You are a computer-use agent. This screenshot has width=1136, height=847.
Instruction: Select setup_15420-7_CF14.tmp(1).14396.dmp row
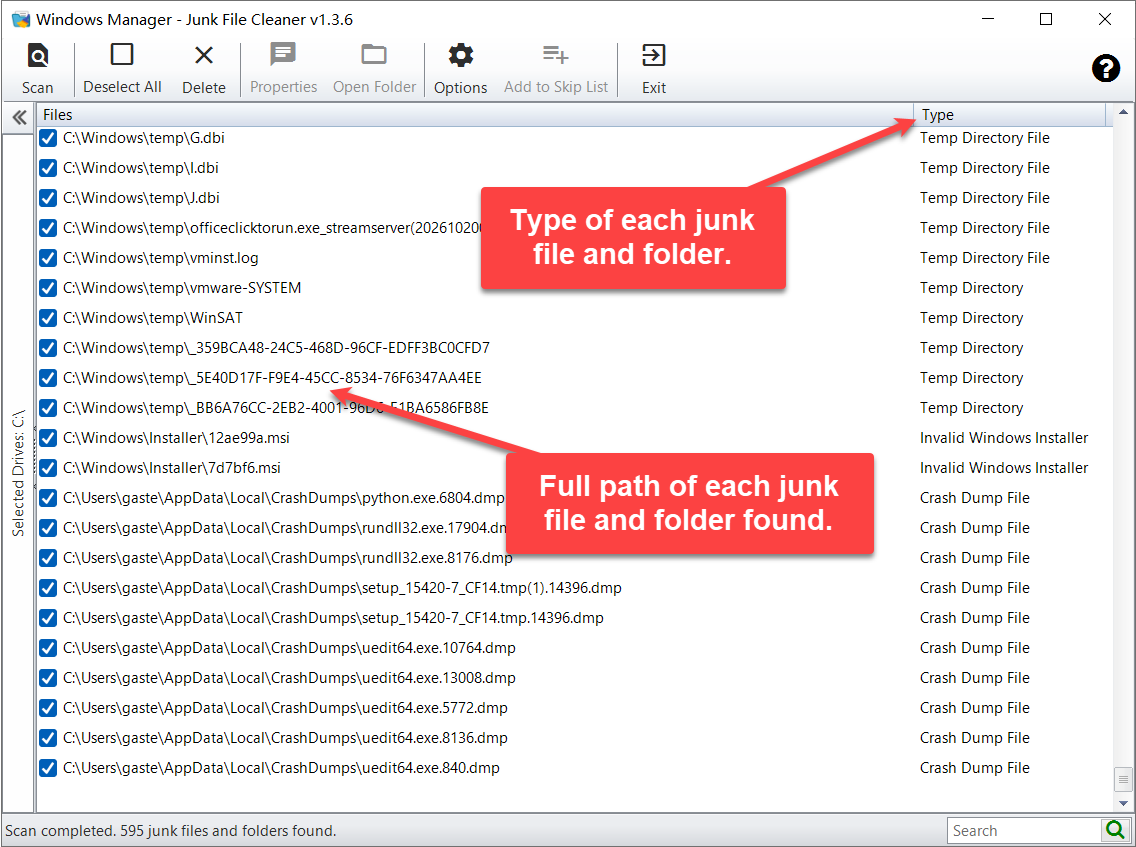coord(575,588)
